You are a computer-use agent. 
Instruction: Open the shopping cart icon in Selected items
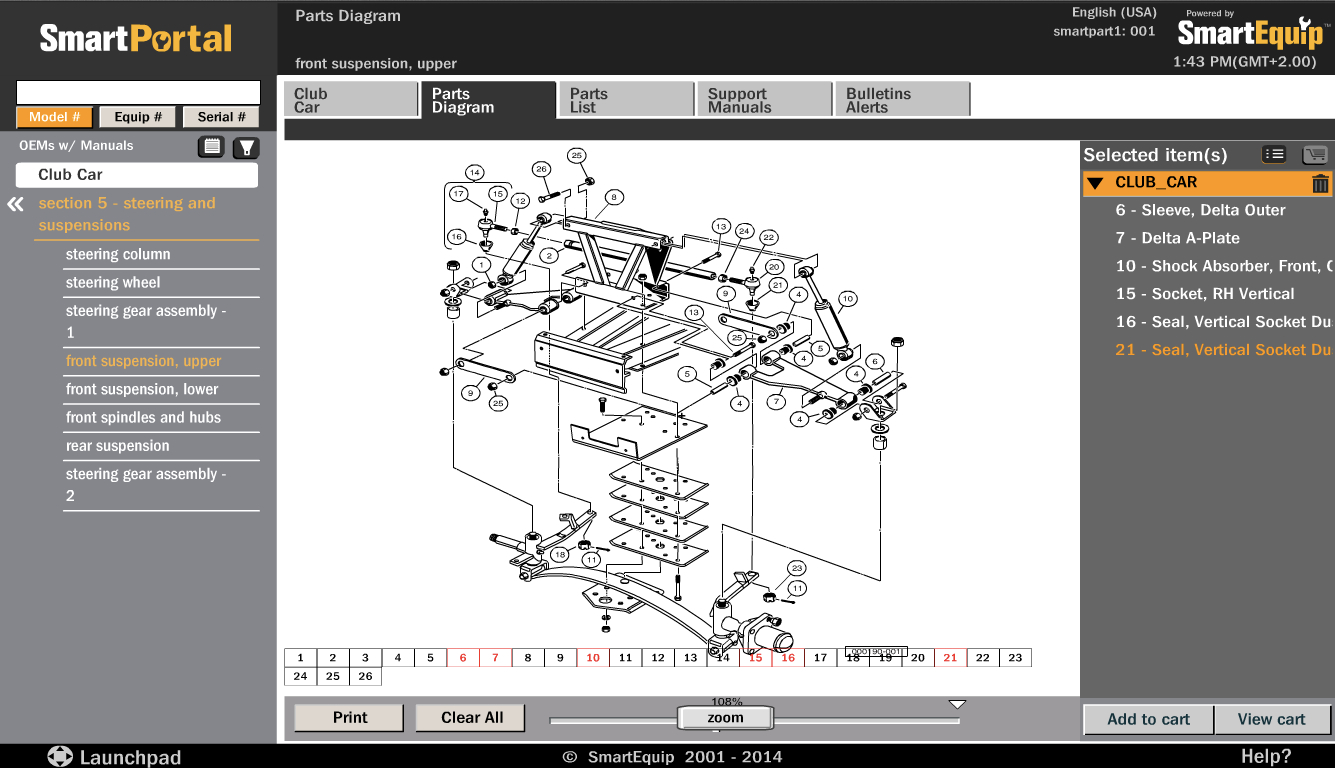(1315, 154)
